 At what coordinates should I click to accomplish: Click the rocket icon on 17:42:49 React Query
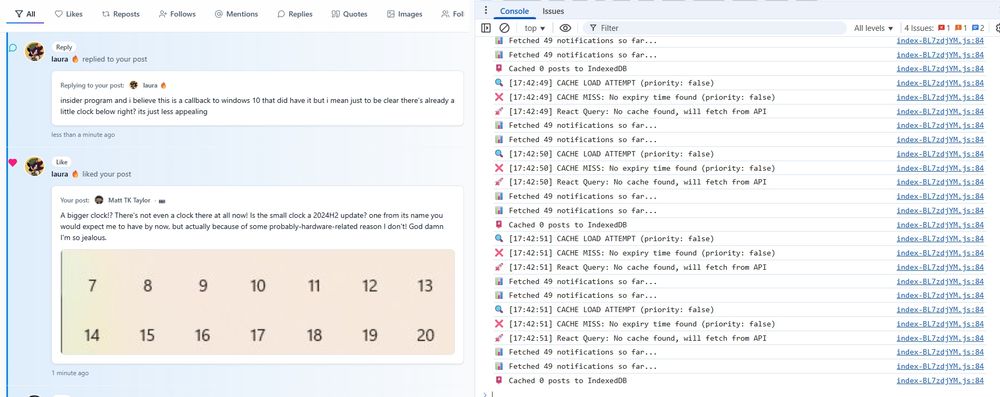click(x=499, y=111)
